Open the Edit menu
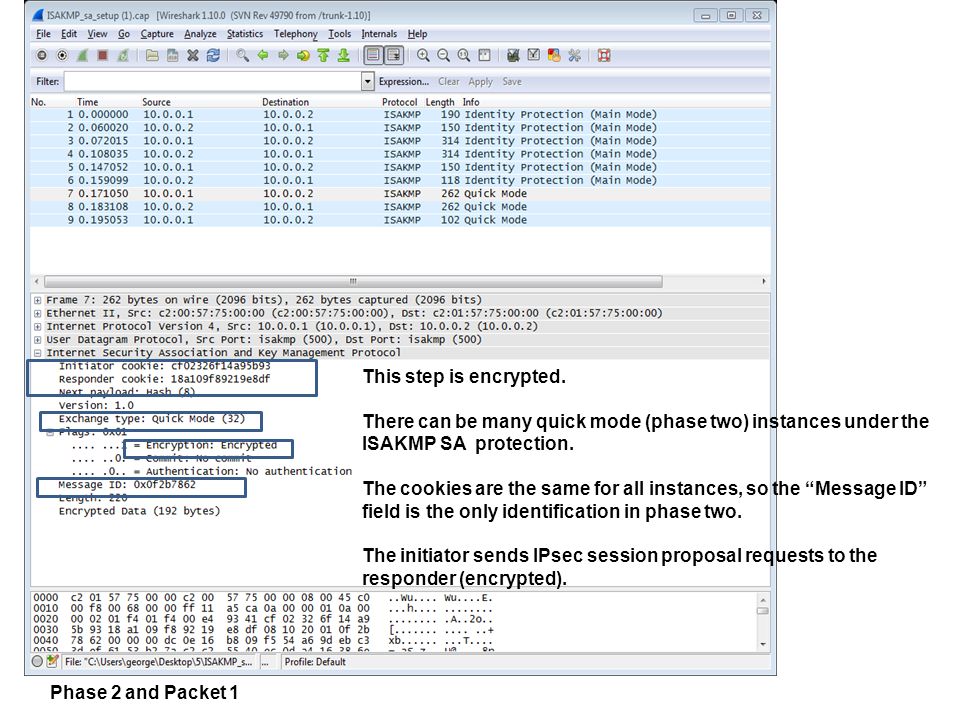Screen dimensions: 960x720 (69, 34)
